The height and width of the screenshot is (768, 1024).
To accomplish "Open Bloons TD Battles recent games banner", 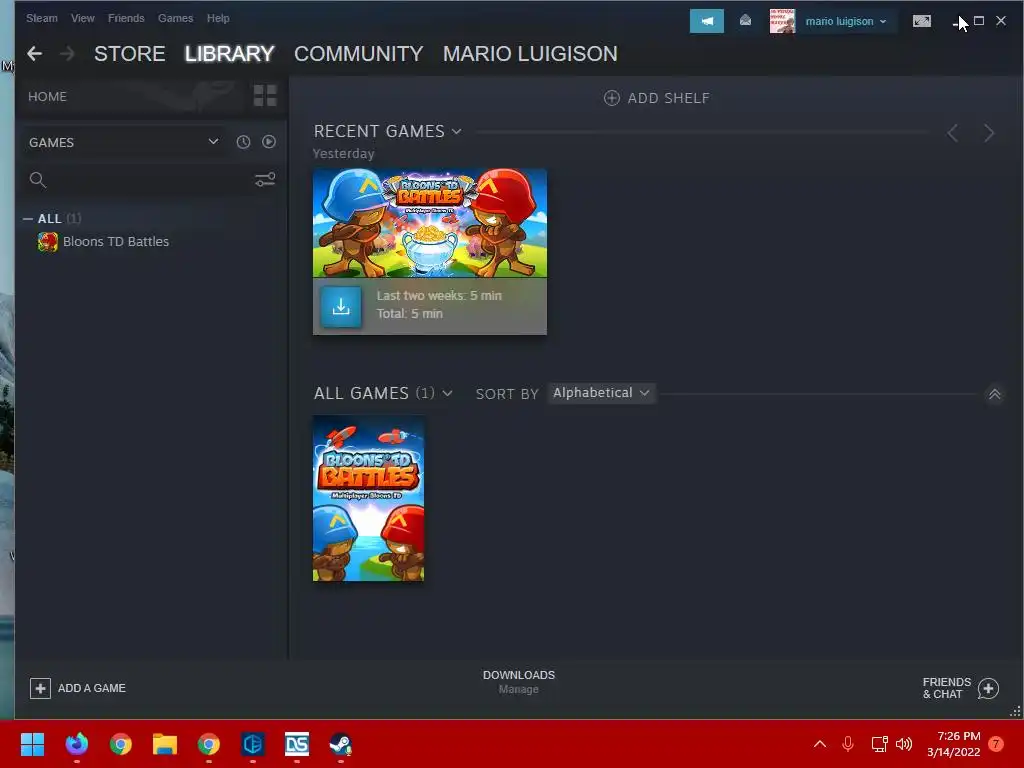I will (x=430, y=223).
